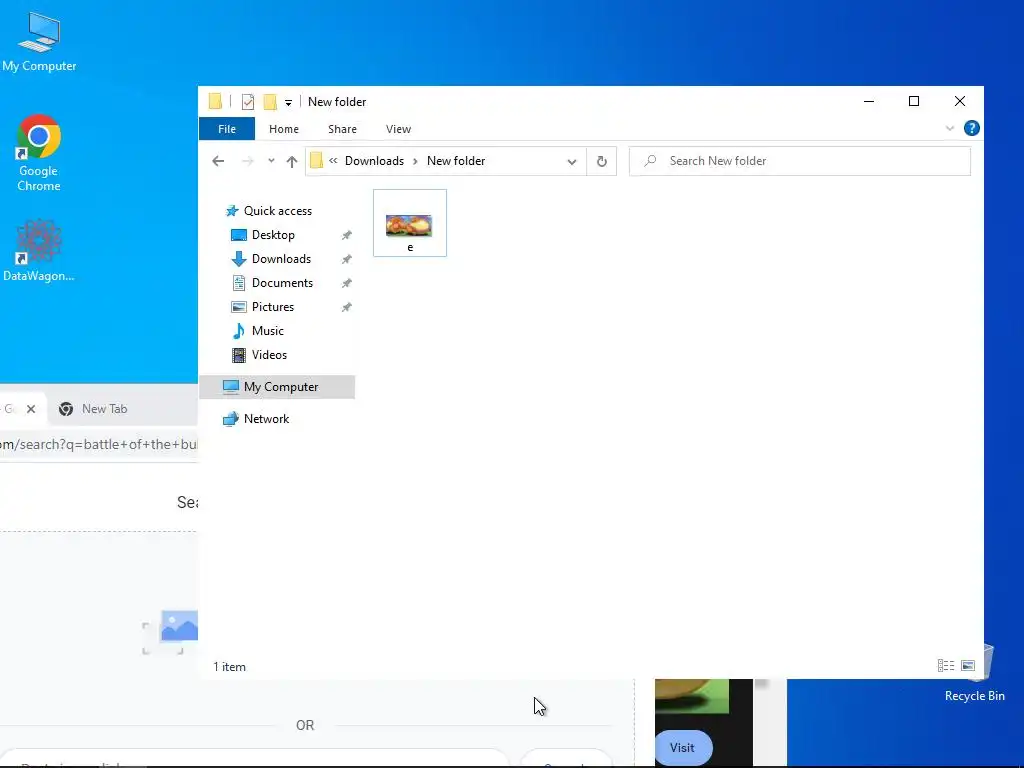Open Explorer Help with the question icon
Viewport: 1024px width, 768px height.
coord(972,128)
